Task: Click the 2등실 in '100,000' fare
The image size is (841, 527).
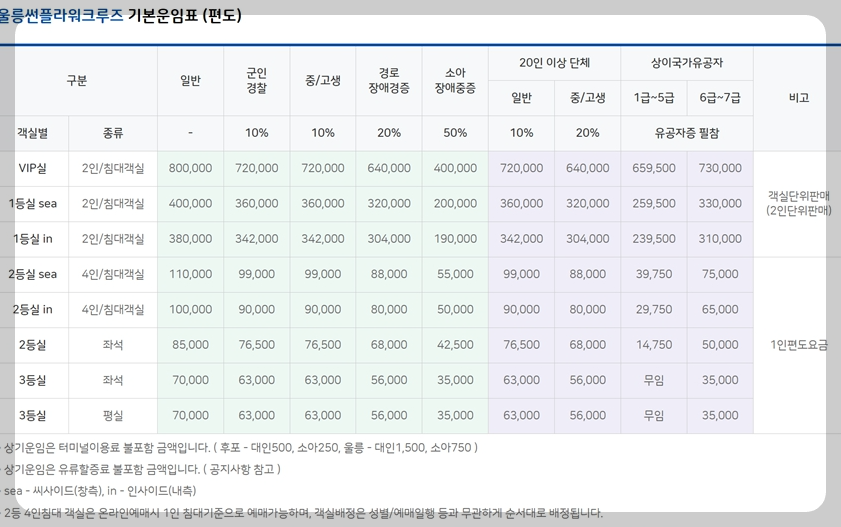Action: click(190, 310)
